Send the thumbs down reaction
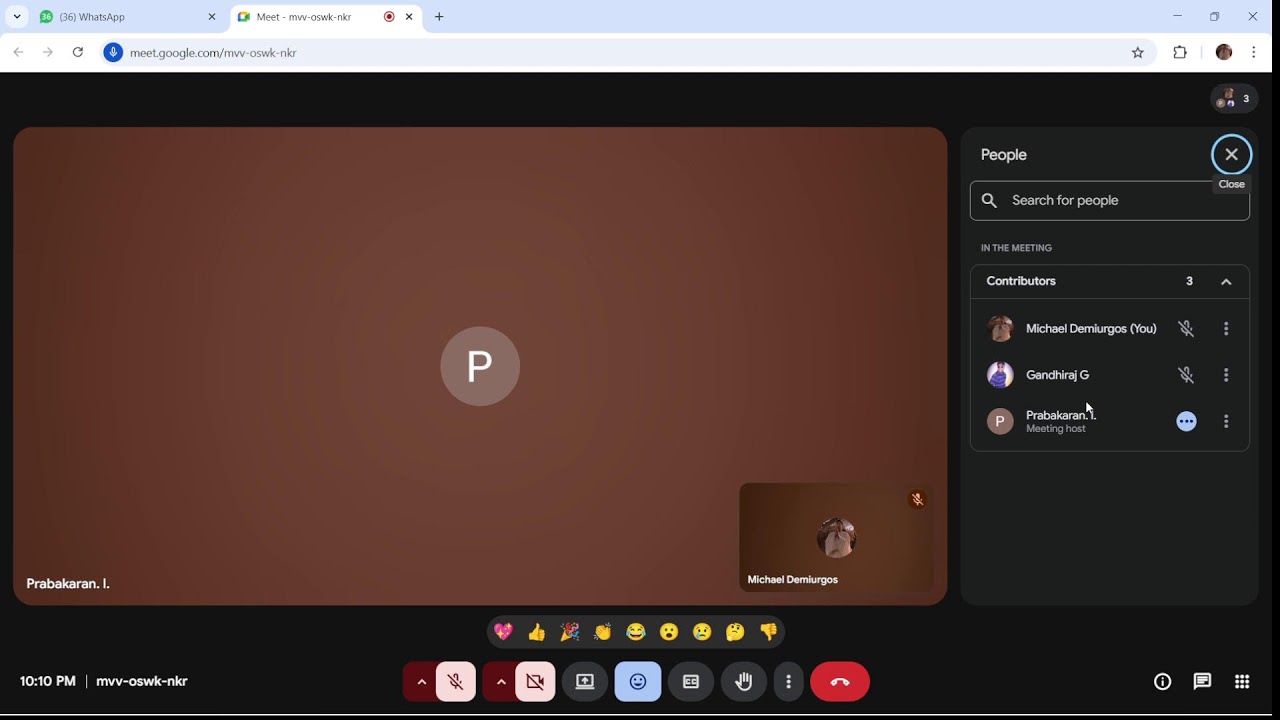The height and width of the screenshot is (720, 1280). point(768,632)
